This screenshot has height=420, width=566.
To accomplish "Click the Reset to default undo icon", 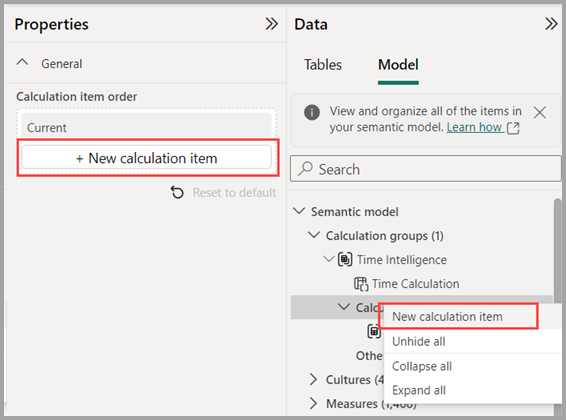I will tap(177, 192).
